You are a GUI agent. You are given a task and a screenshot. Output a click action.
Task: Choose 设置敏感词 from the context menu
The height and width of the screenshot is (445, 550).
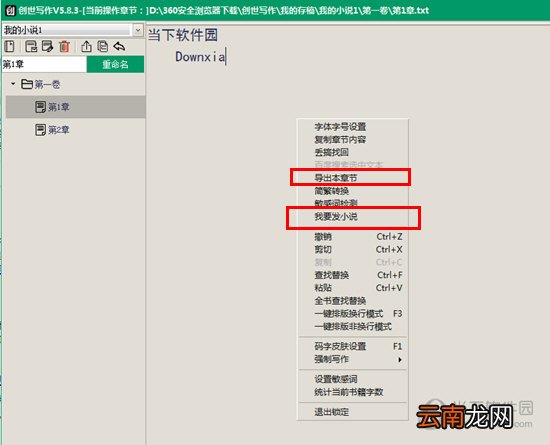353,379
